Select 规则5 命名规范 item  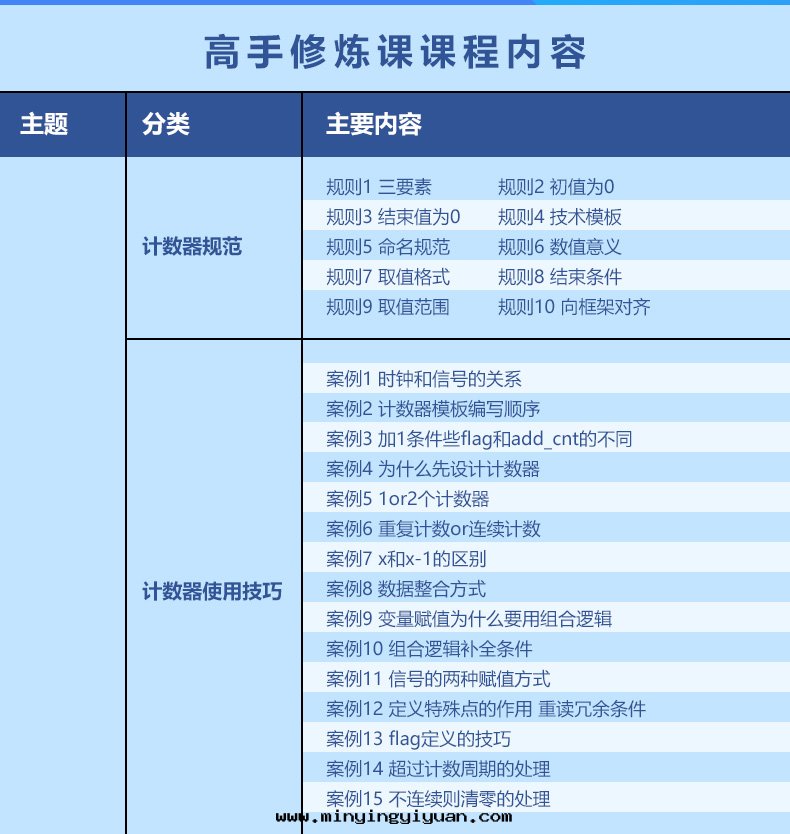pyautogui.click(x=388, y=247)
